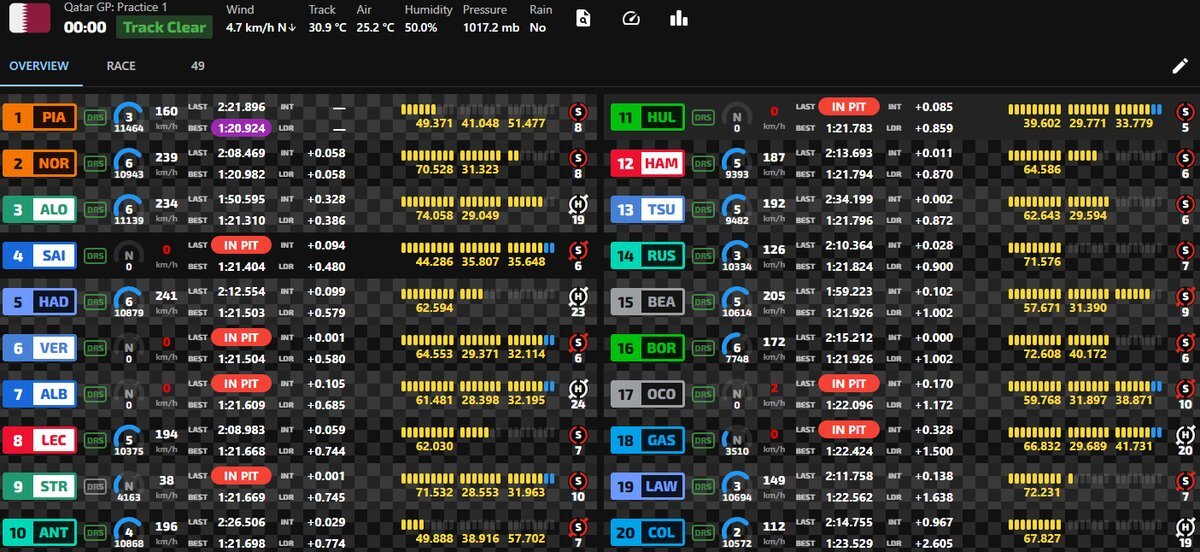Open the tab labeled 49

coord(197,66)
